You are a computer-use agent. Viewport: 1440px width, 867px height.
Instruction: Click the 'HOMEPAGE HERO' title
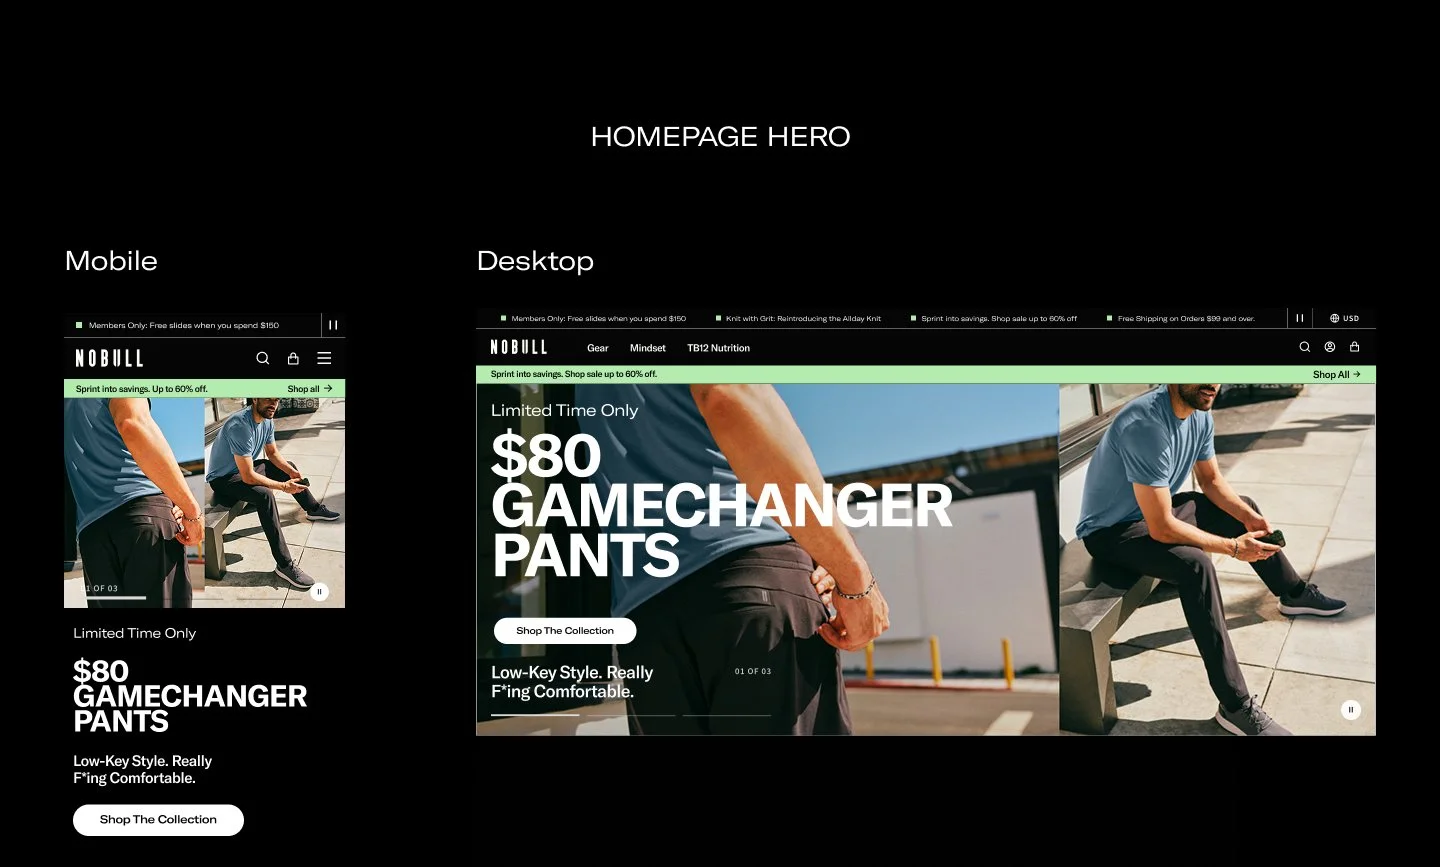(x=720, y=136)
